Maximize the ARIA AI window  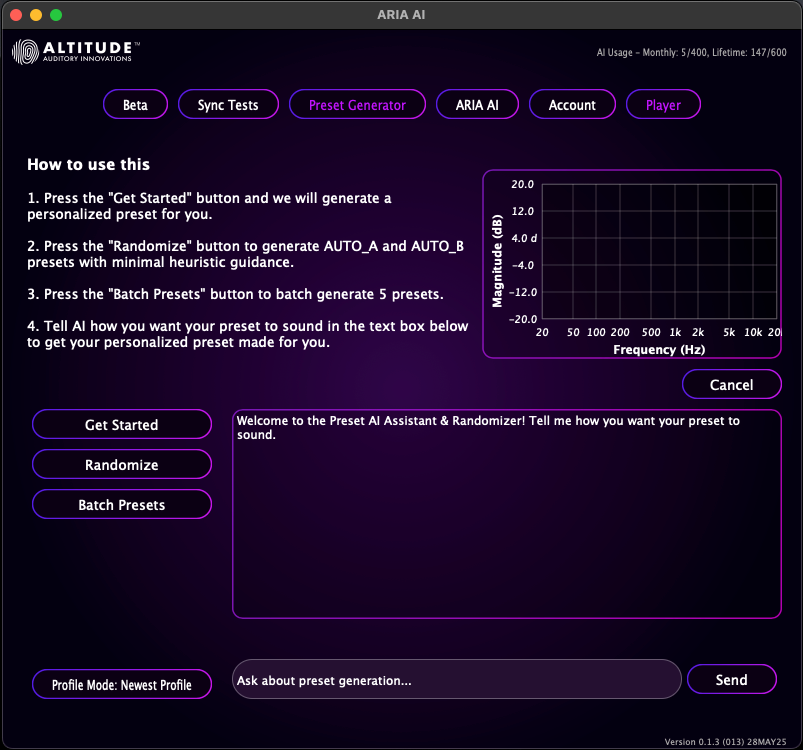tap(56, 15)
